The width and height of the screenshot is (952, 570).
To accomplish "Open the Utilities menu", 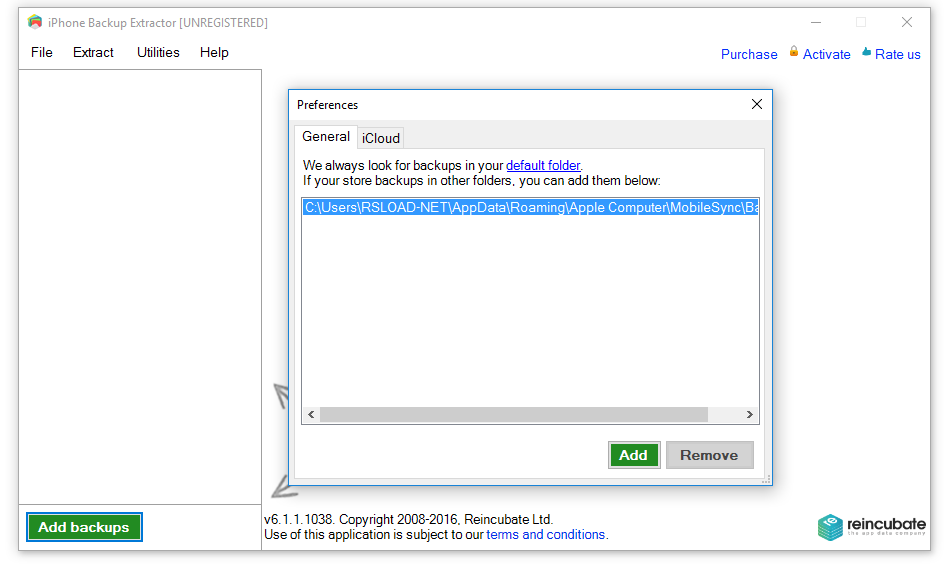I will (158, 52).
